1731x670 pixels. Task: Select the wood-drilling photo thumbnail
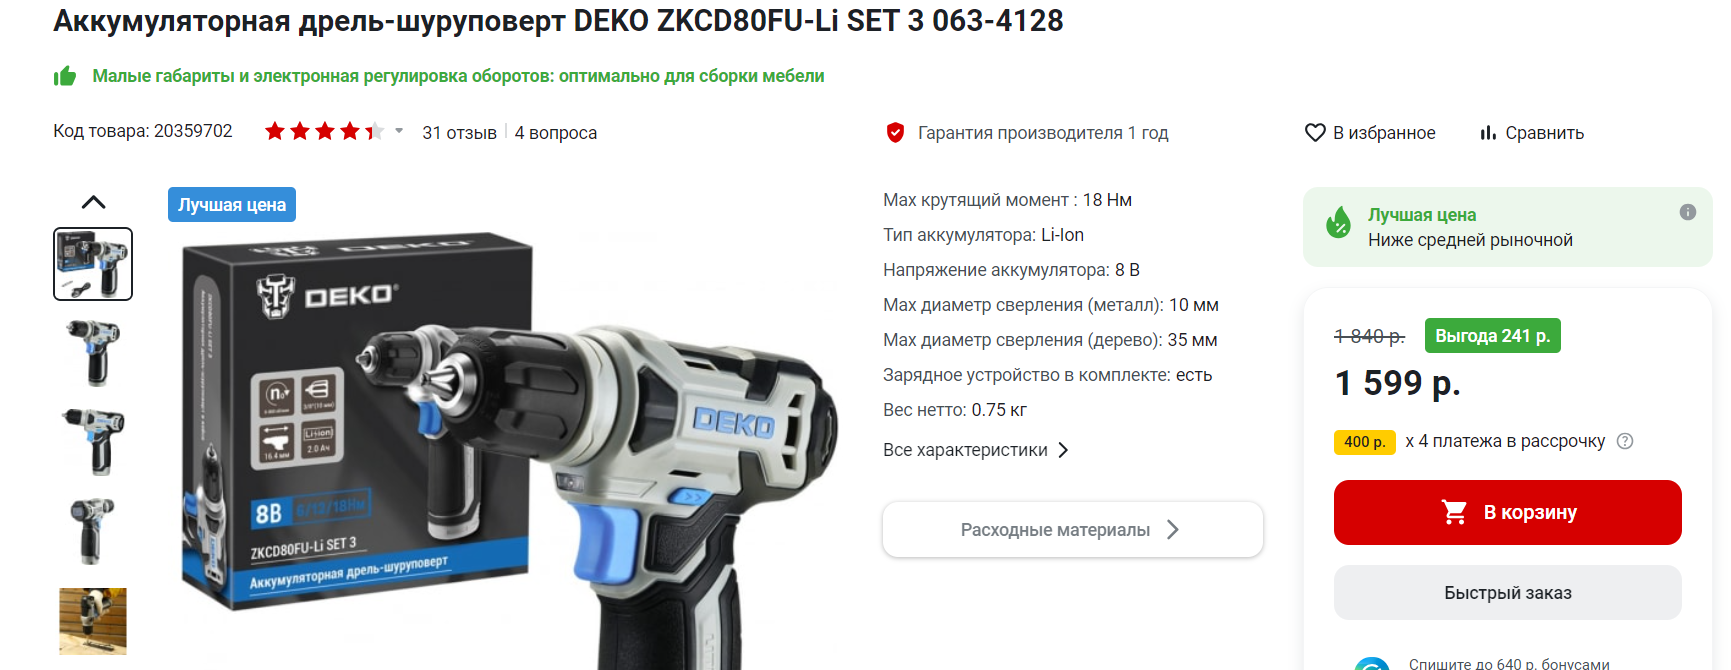(x=93, y=621)
